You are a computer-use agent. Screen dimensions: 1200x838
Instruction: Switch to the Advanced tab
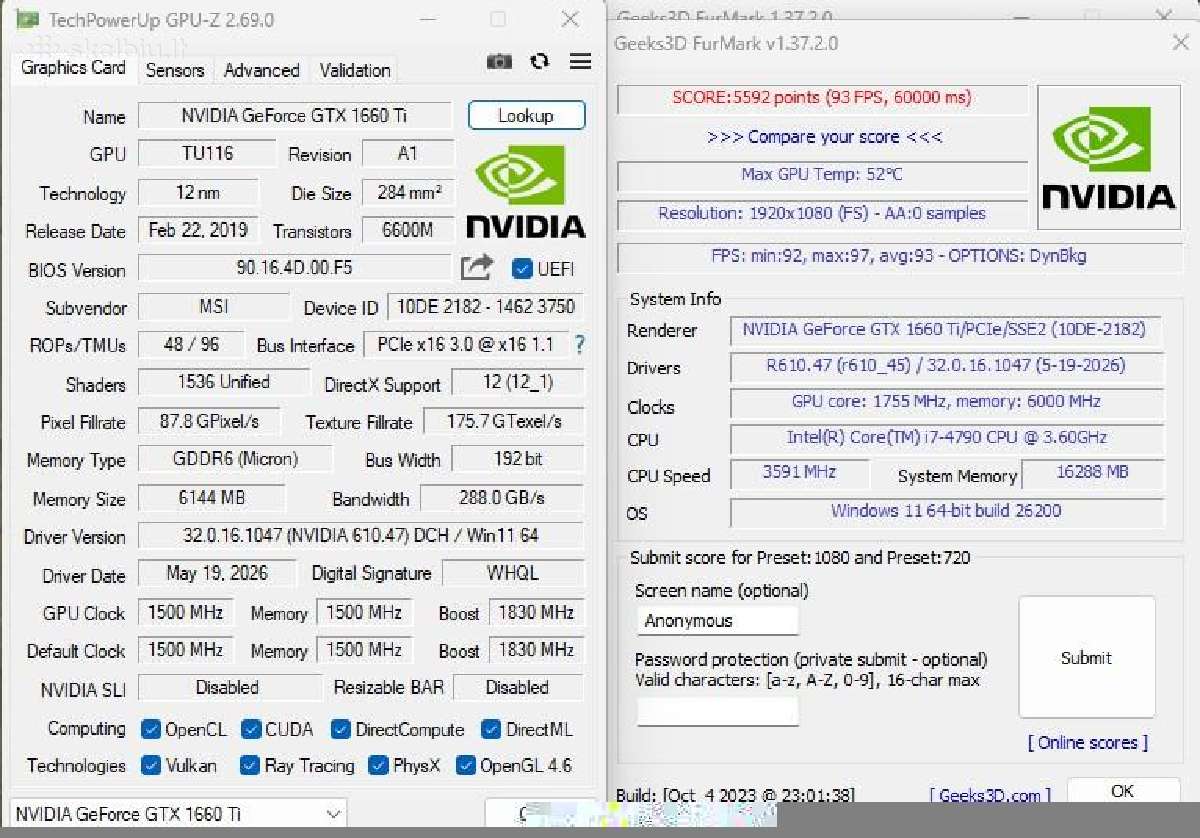click(x=262, y=70)
